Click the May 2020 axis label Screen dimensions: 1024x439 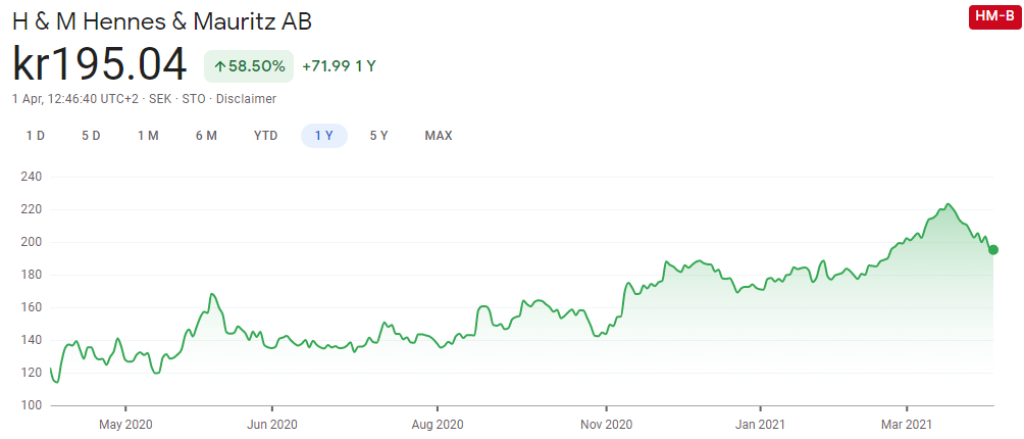click(x=125, y=425)
